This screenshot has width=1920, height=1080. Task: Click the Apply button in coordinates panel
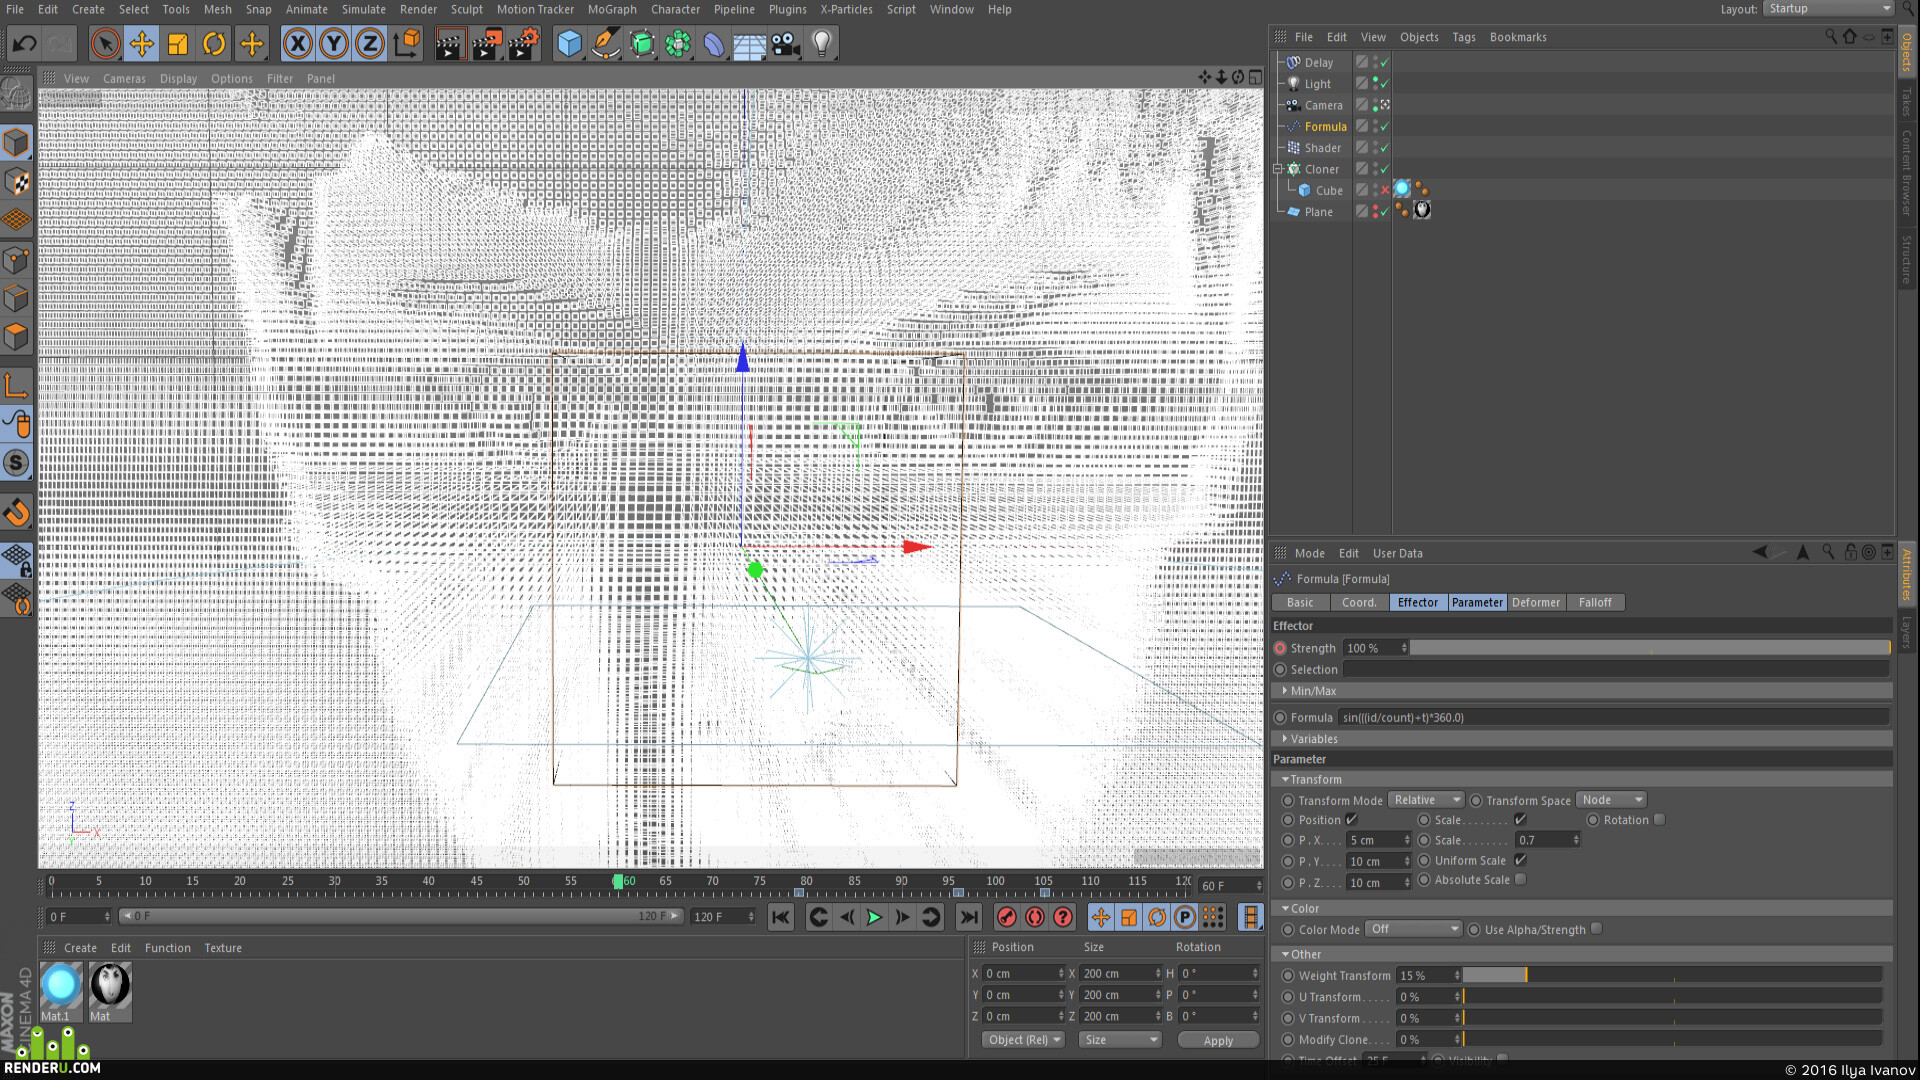[1218, 1040]
